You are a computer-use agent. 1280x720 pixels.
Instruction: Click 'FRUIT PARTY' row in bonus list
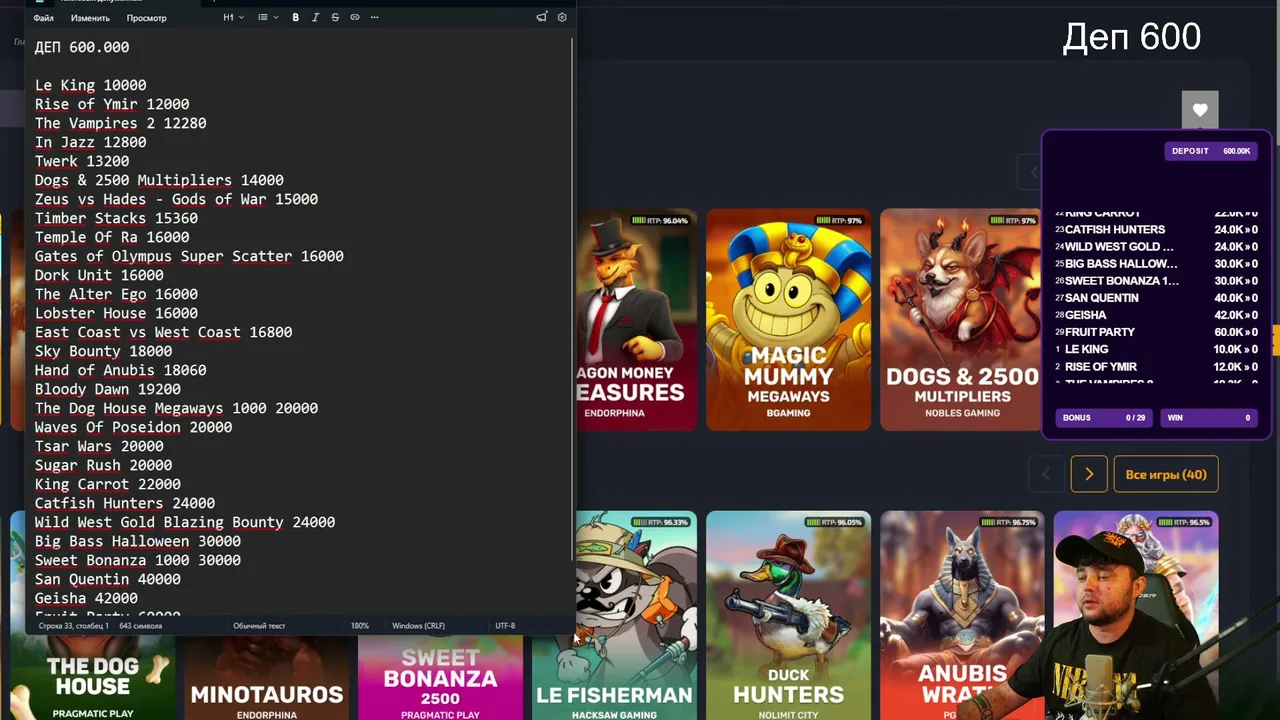(x=1156, y=332)
